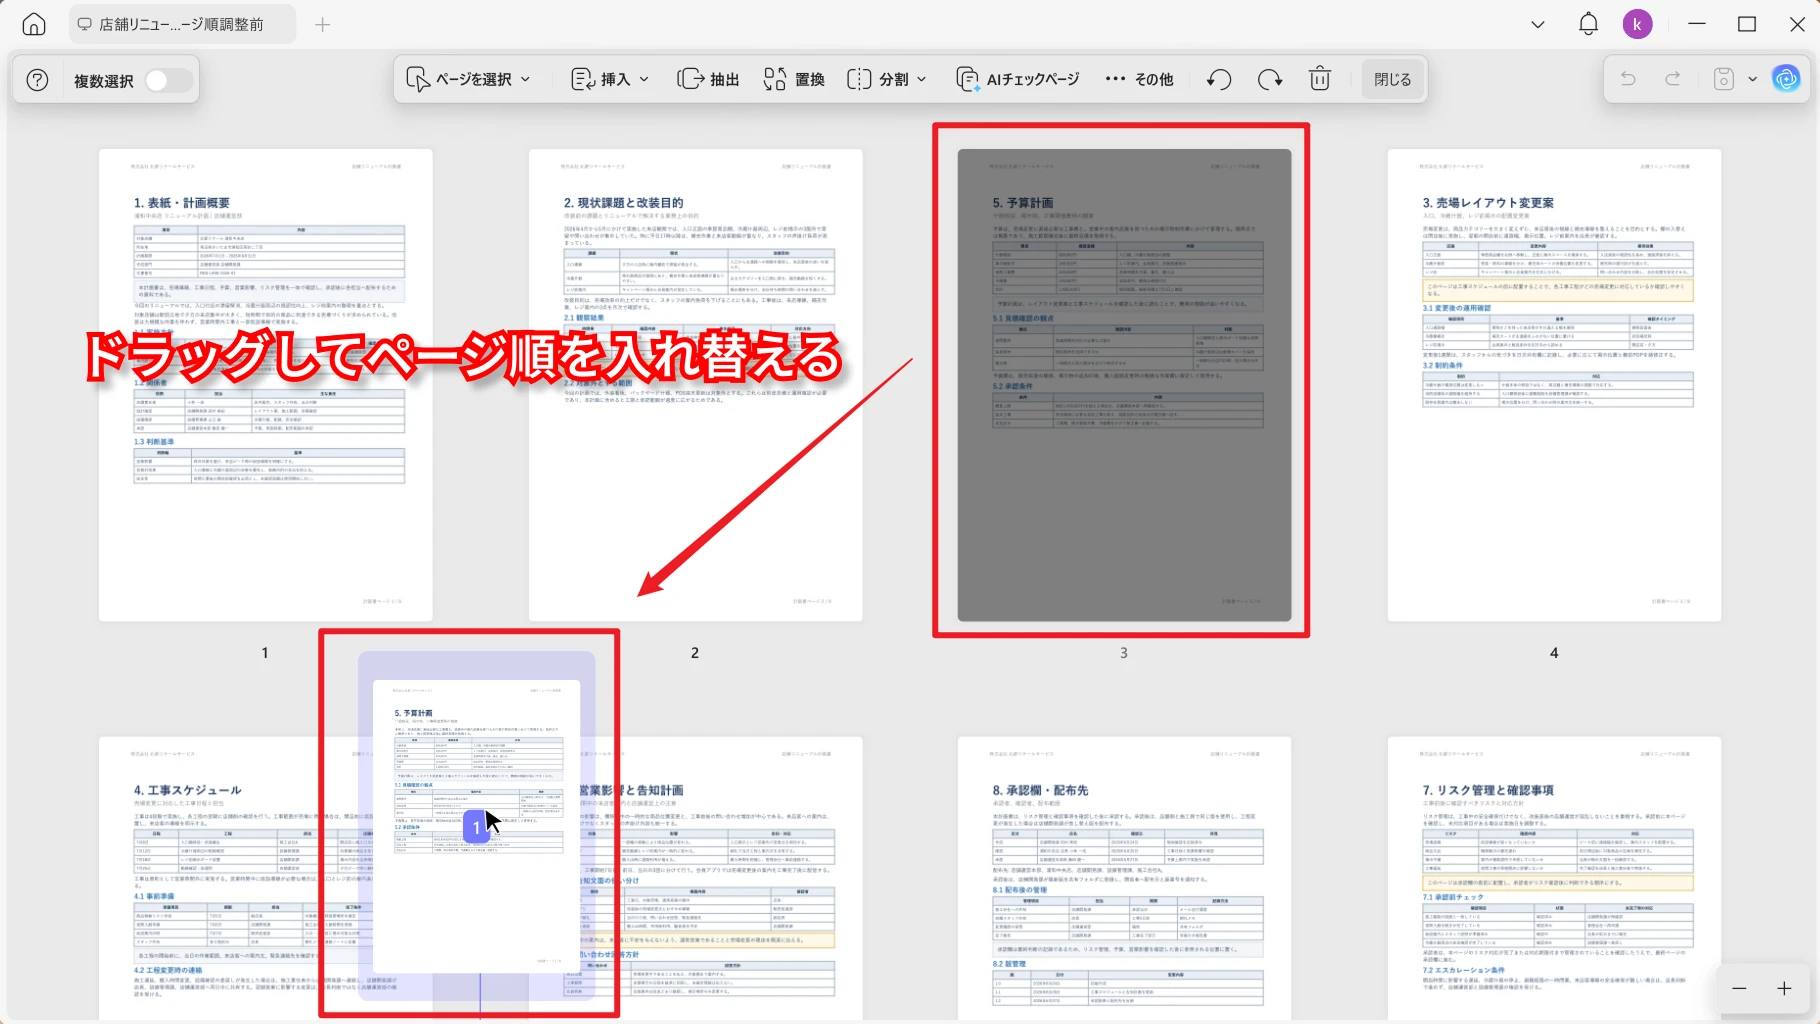Click the 抽出 extract tool

tap(708, 79)
